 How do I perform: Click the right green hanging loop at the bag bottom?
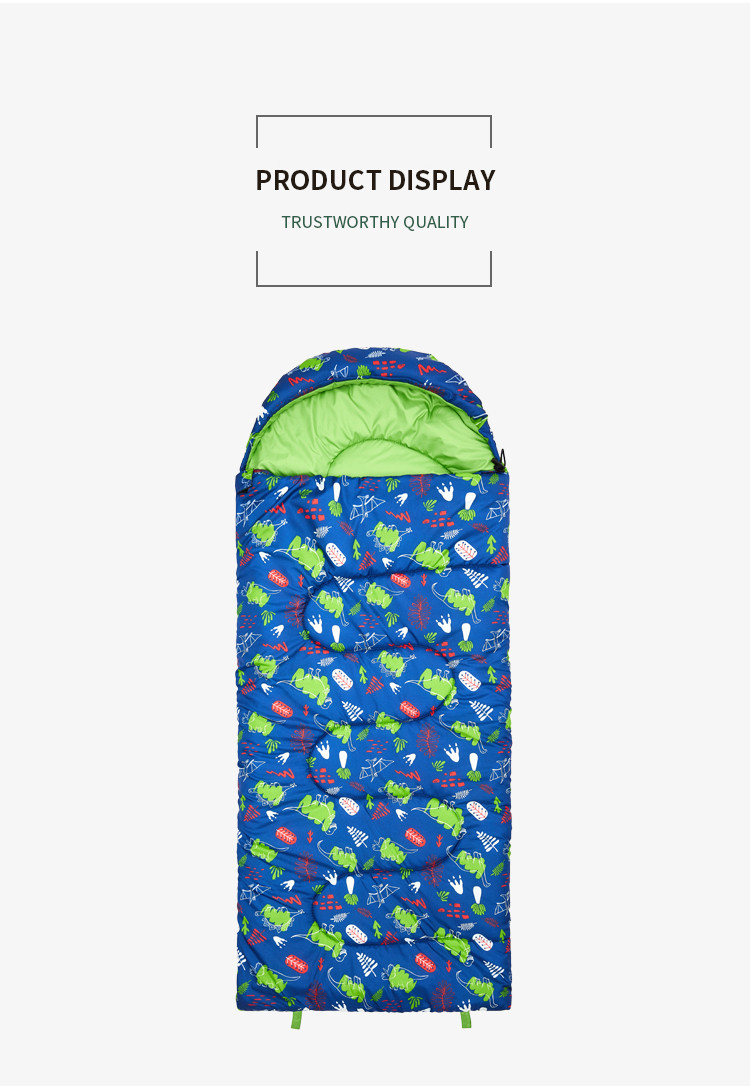tap(466, 1020)
